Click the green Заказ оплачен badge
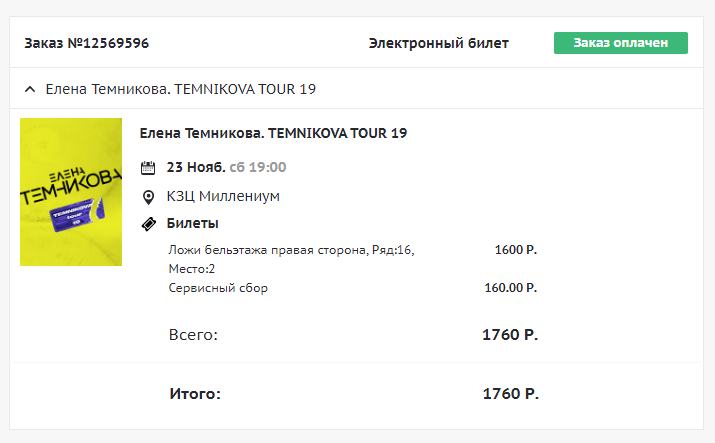This screenshot has height=443, width=715. coord(620,43)
